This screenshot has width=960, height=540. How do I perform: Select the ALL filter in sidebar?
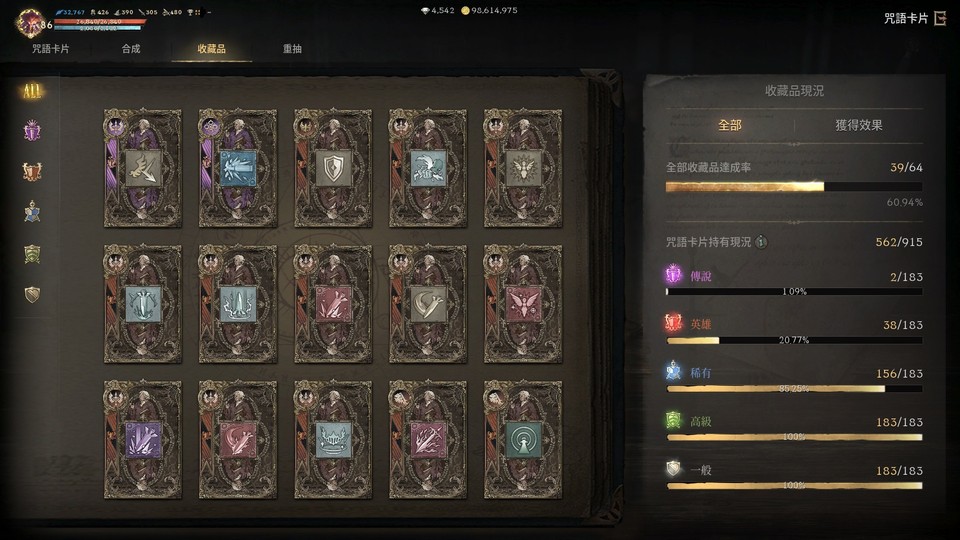(32, 91)
